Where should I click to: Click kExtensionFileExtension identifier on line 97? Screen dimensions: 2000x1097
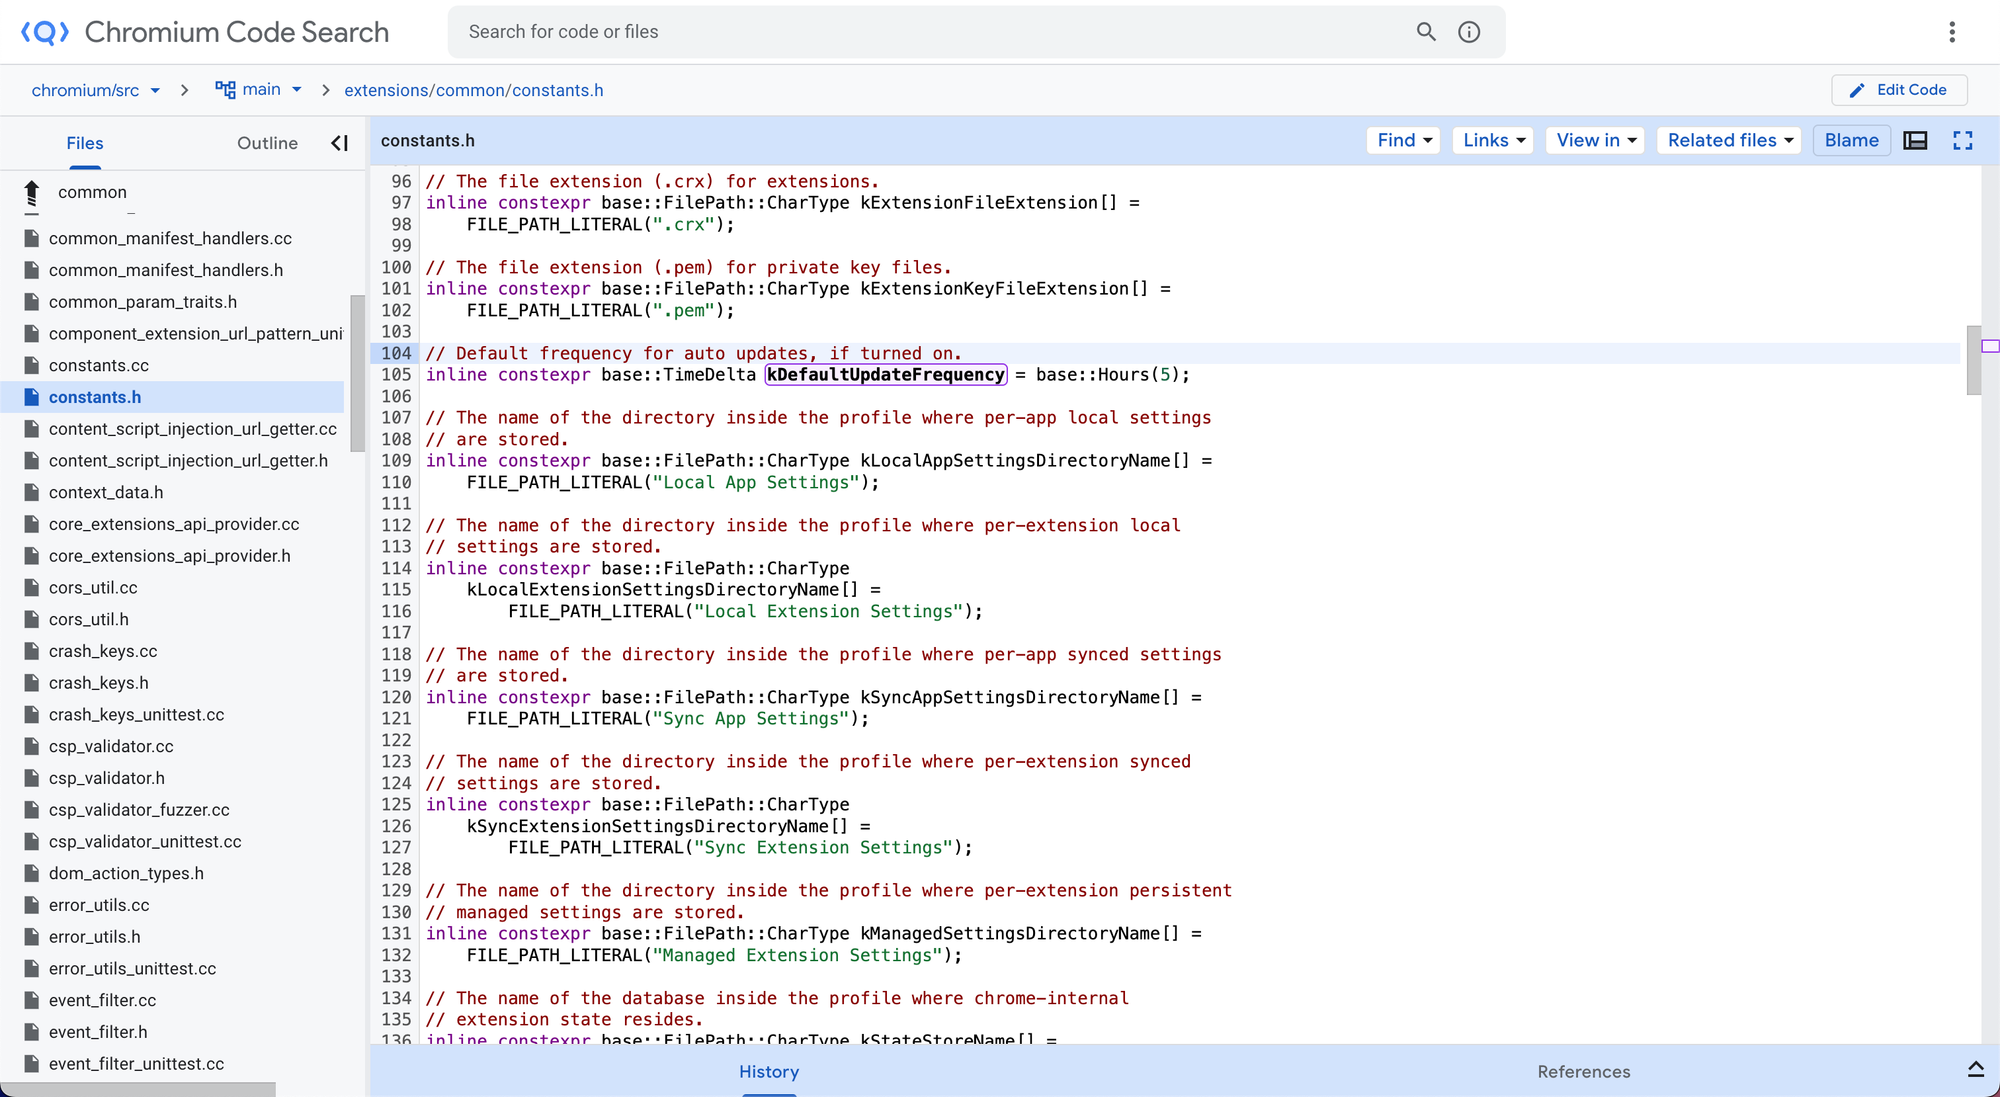pos(979,203)
